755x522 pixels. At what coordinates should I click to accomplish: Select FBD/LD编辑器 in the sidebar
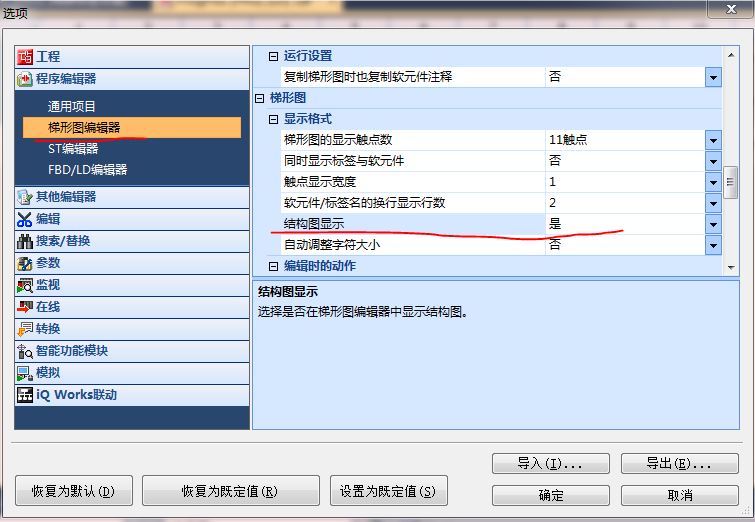pos(88,170)
